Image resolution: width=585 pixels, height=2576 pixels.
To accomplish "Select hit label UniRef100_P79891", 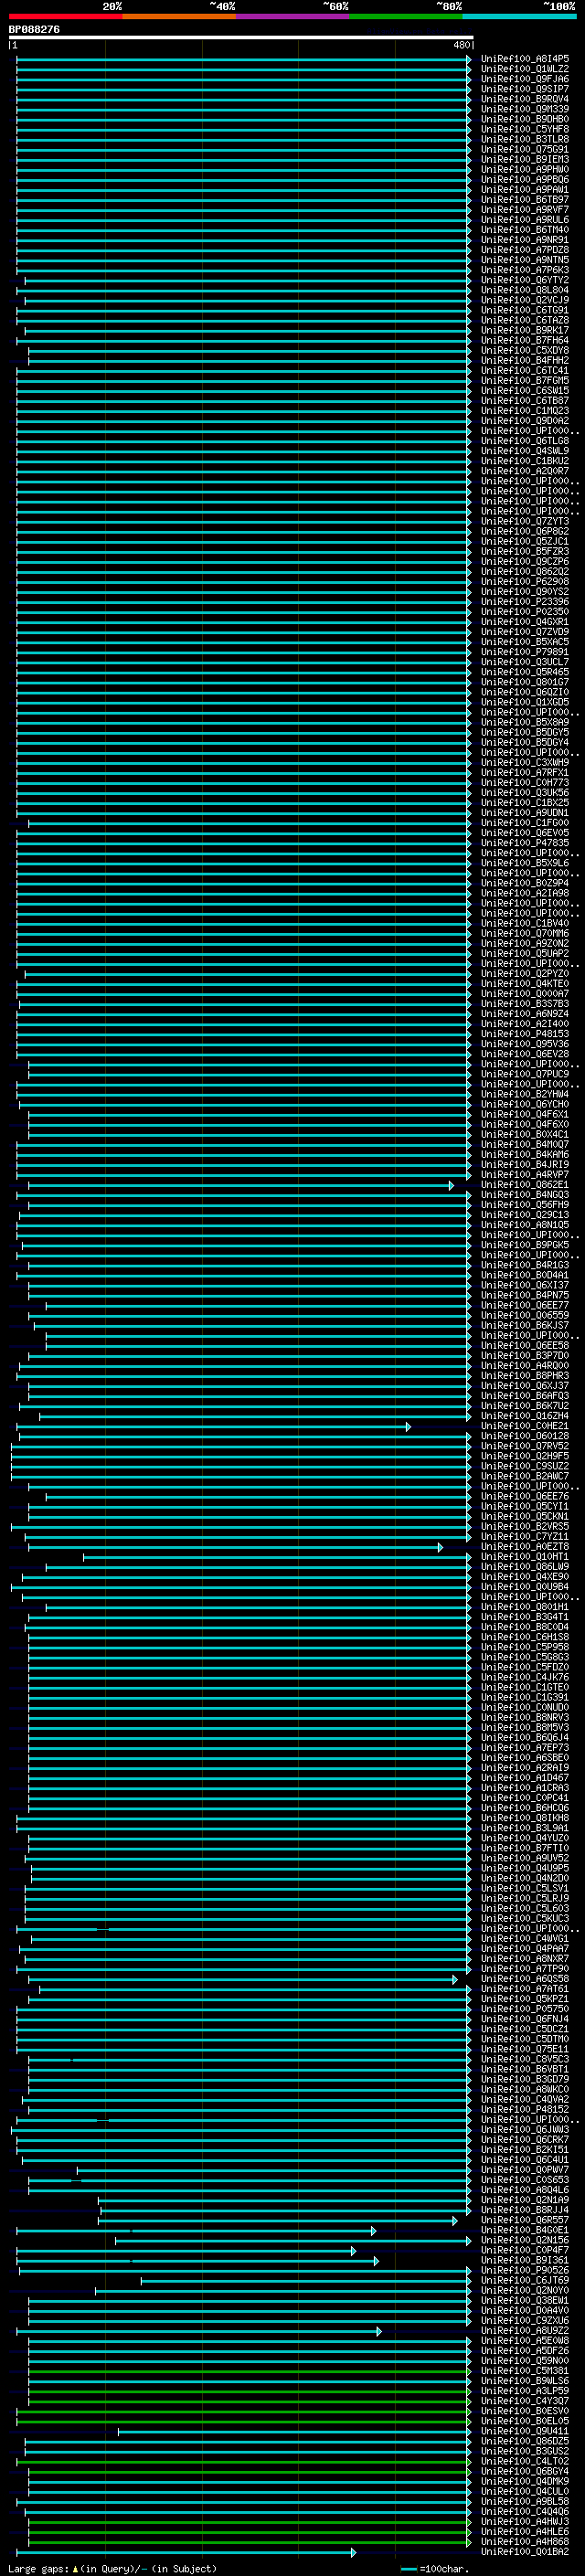I will pyautogui.click(x=524, y=652).
